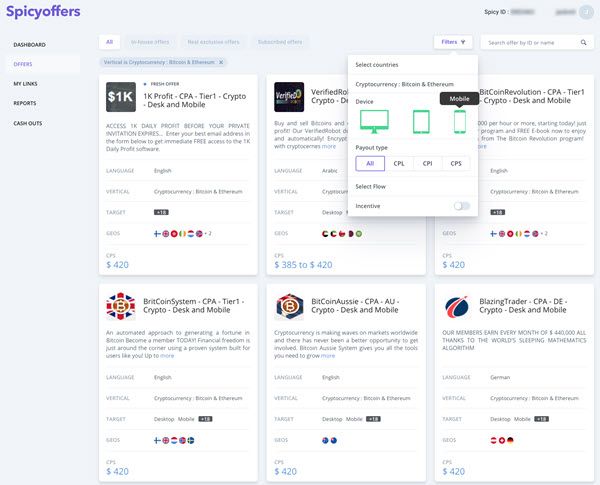
Task: Click the BitCoinAussie geo flags
Action: click(329, 440)
